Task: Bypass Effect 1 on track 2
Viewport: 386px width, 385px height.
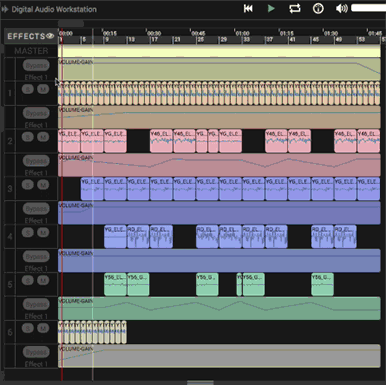Action: (36, 161)
